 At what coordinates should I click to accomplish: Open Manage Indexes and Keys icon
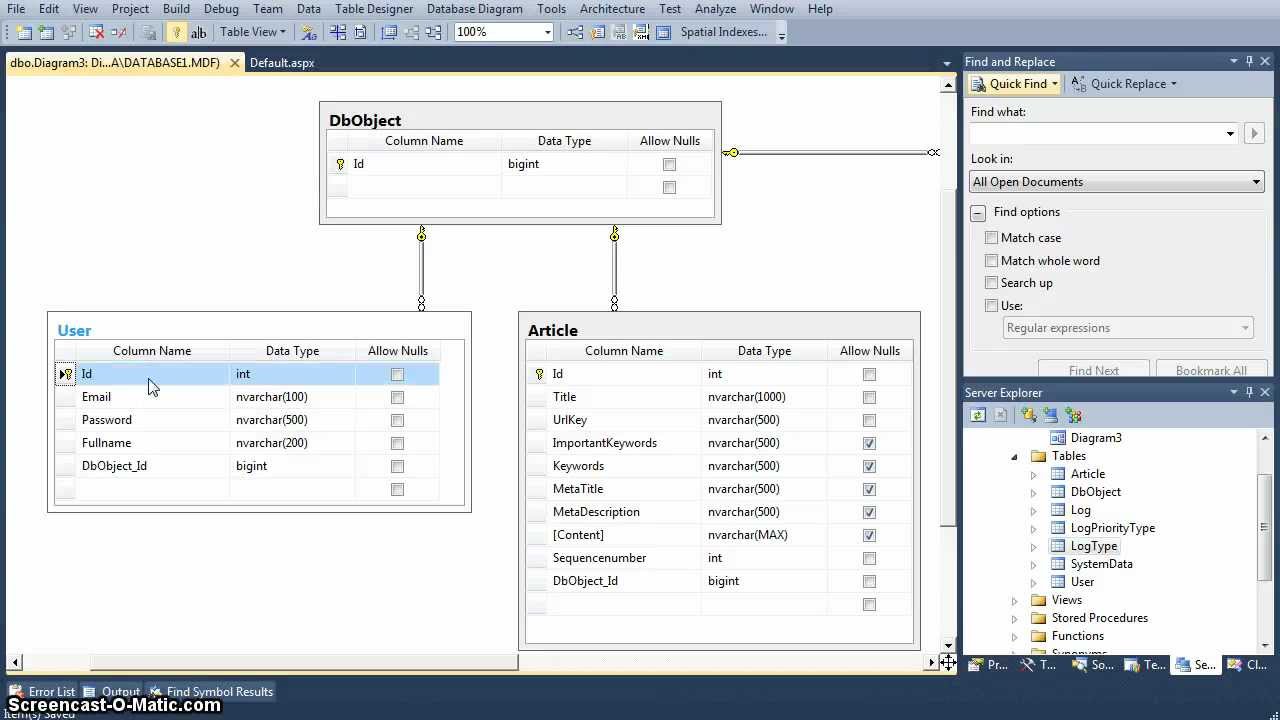pos(597,32)
